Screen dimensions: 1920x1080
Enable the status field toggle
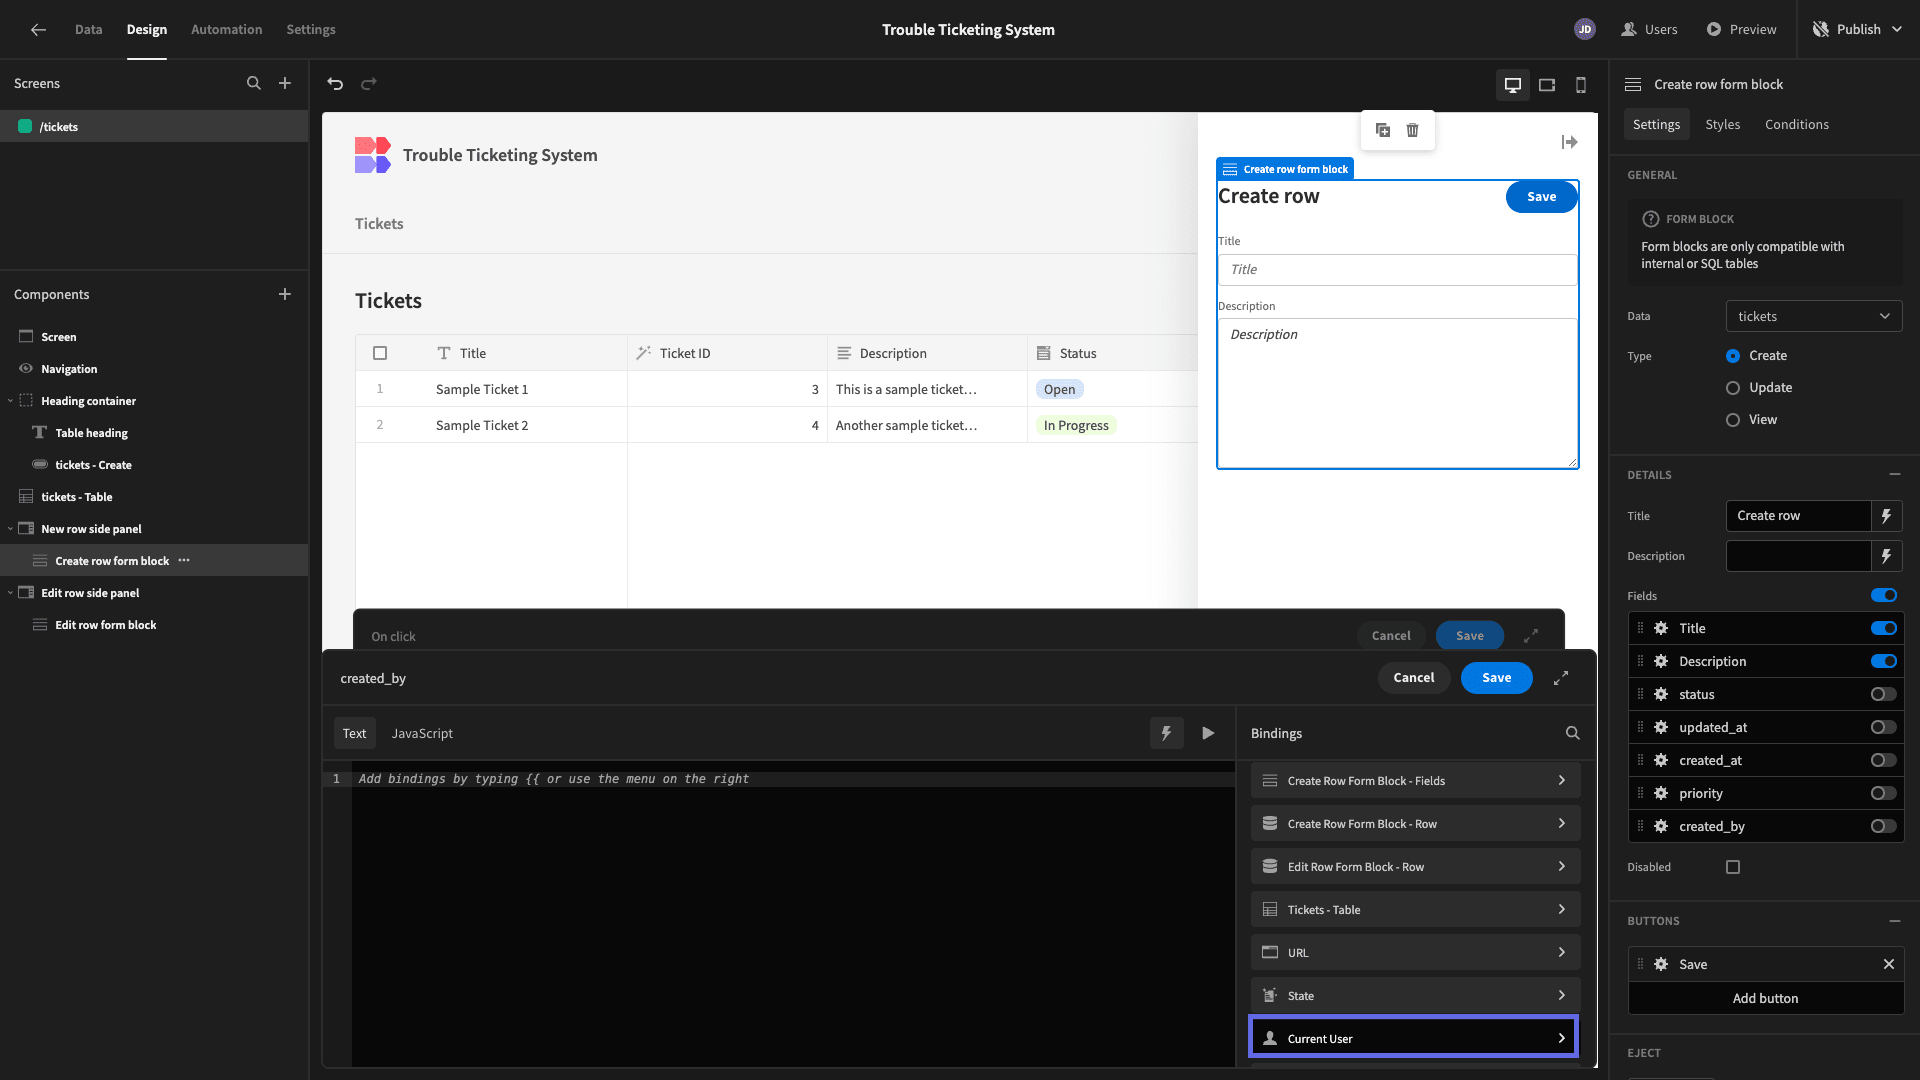(x=1883, y=694)
